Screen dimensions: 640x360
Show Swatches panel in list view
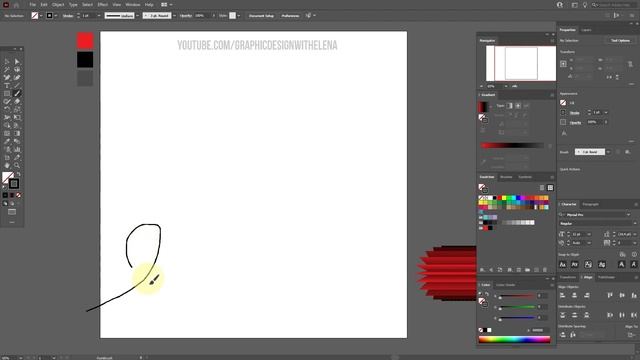click(x=542, y=188)
